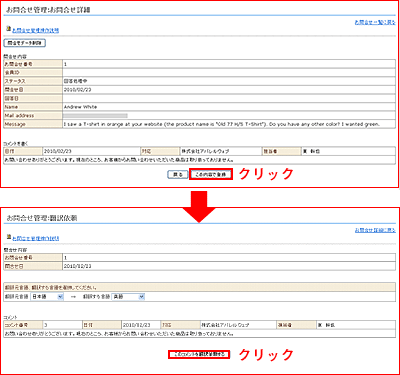Click the ステータス value 回答処理中

pos(76,81)
